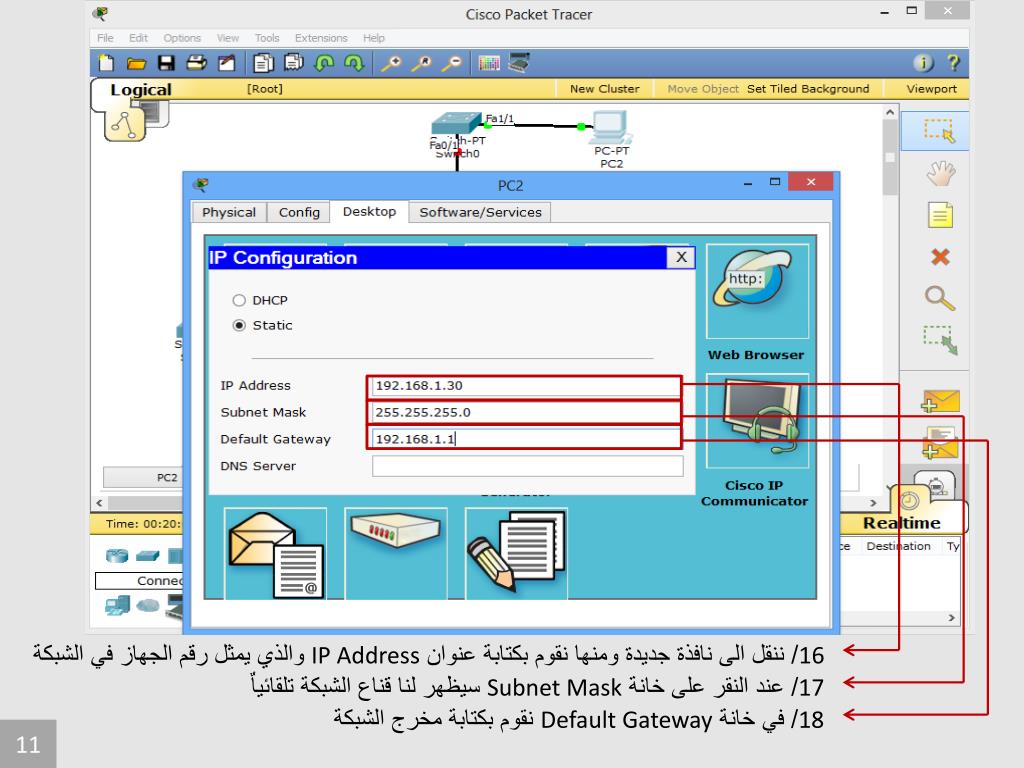Viewport: 1024px width, 768px height.
Task: Click the Realtime mode tab
Action: pyautogui.click(x=901, y=522)
